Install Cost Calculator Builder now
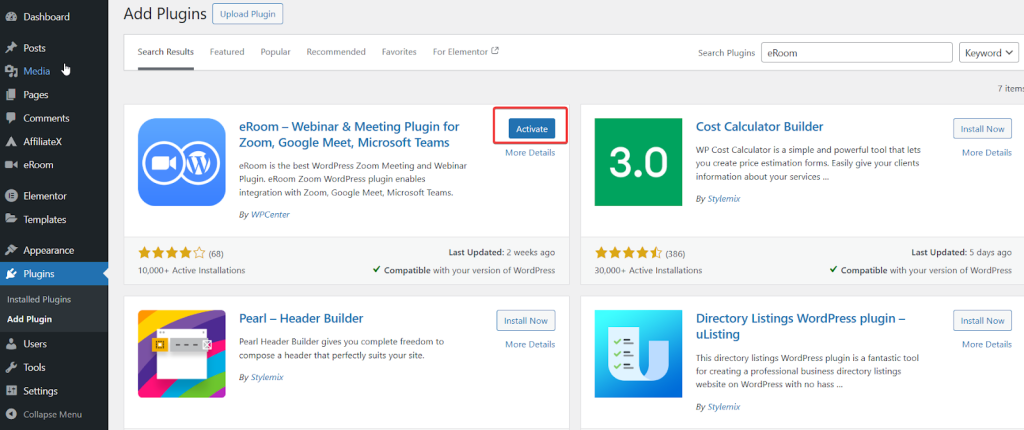 click(982, 129)
